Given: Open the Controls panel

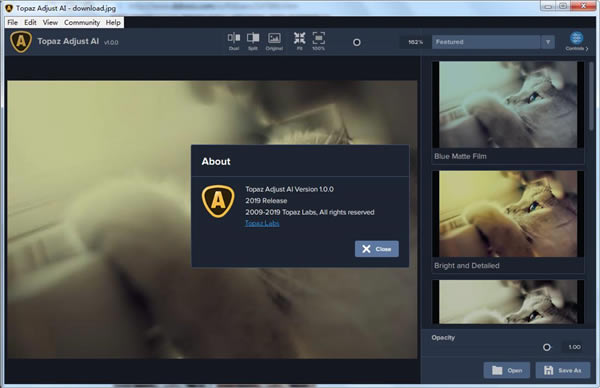Looking at the screenshot, I should point(577,41).
